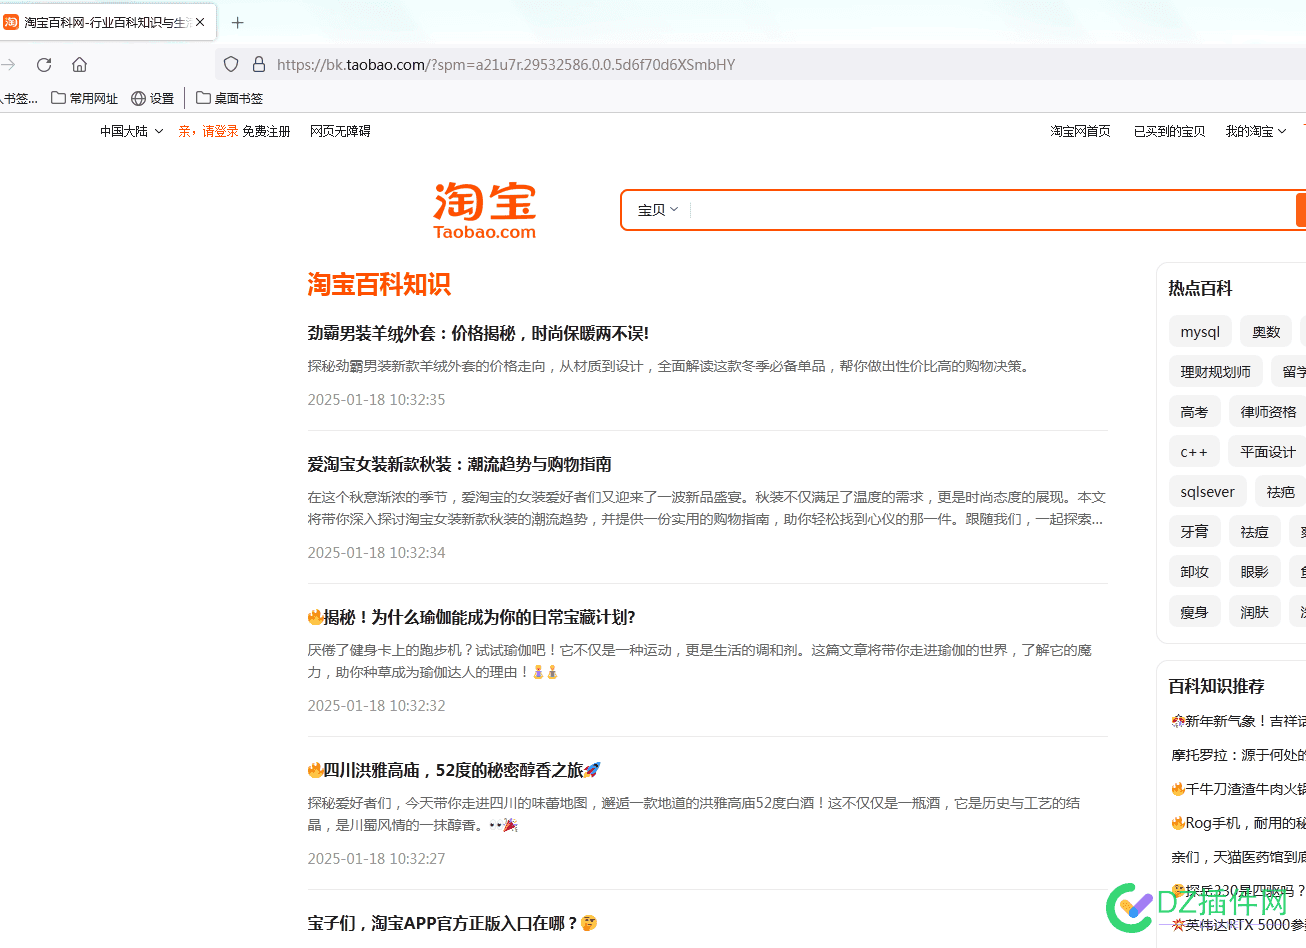The height and width of the screenshot is (948, 1306).
Task: Click summary text starting 探秘劲霸男装新款羊绒外套
Action: (x=670, y=366)
